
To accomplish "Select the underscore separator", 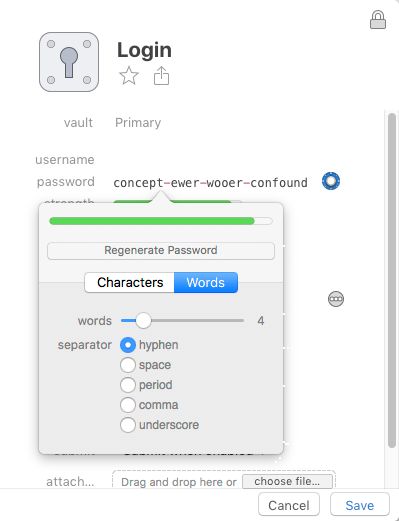I will (128, 425).
